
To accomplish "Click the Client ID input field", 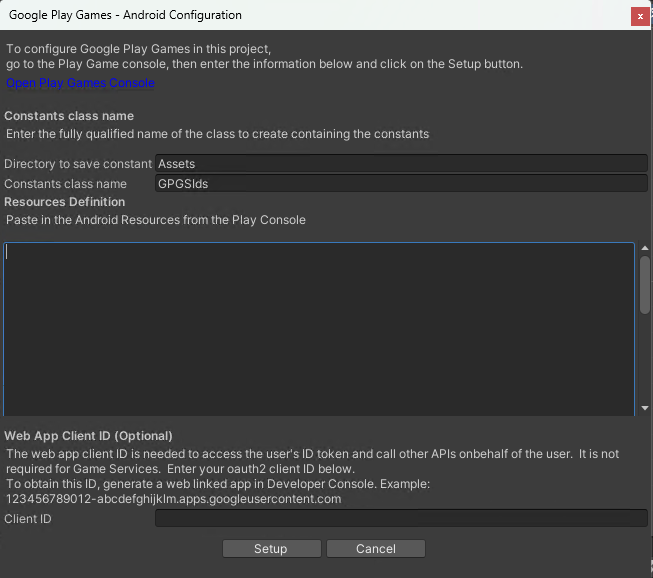I will (401, 518).
